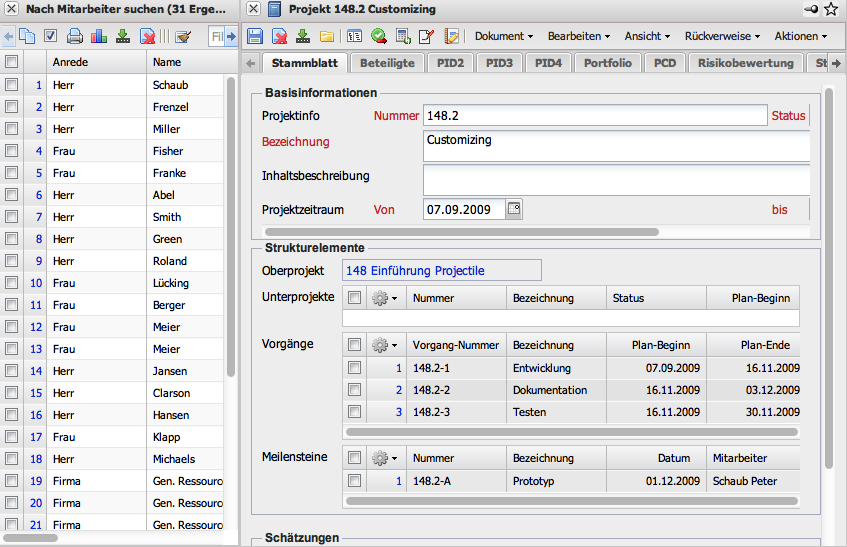The image size is (847, 547).
Task: Click the printer icon in the employee search toolbar
Action: [75, 36]
